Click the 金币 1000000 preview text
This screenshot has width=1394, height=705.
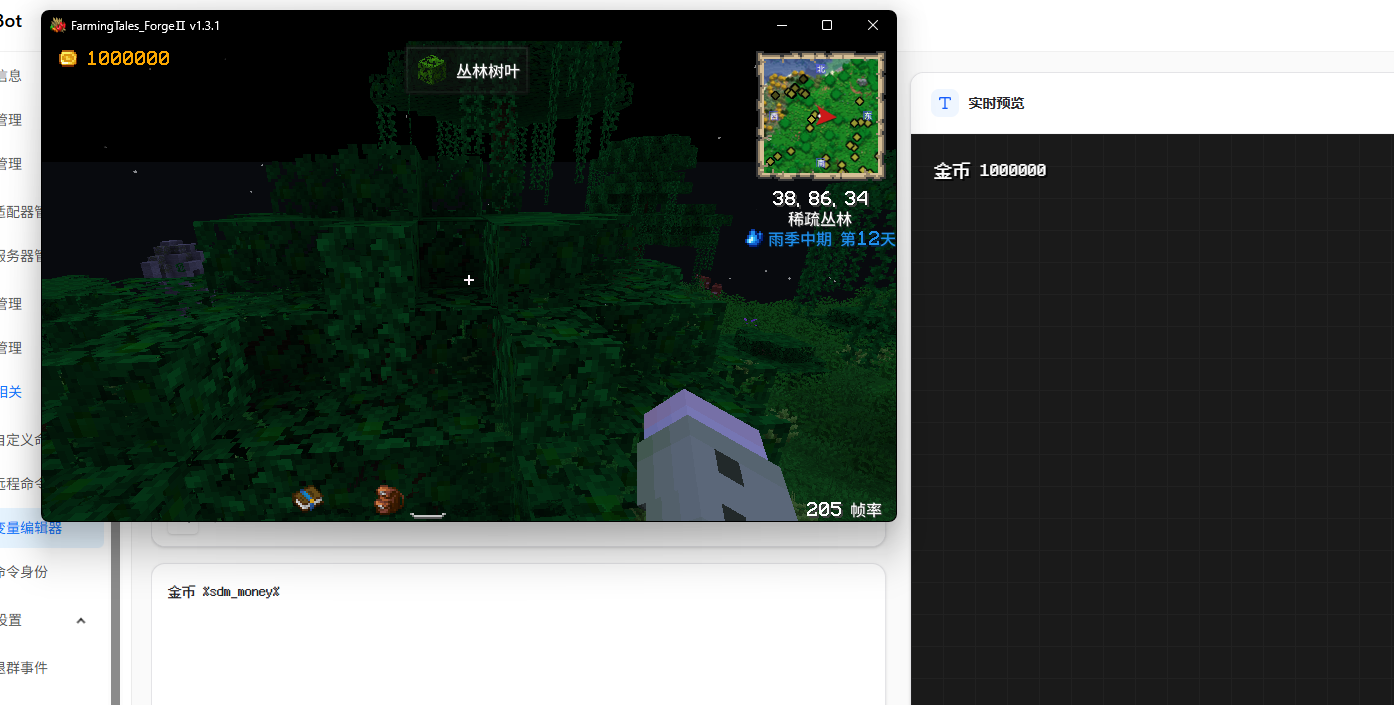[989, 171]
